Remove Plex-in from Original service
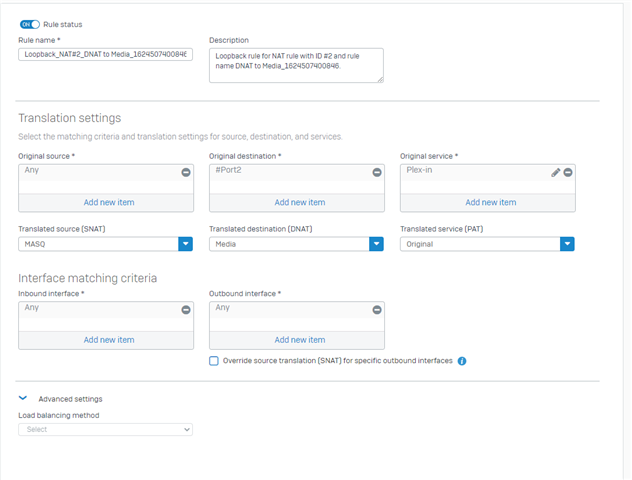 (x=568, y=172)
